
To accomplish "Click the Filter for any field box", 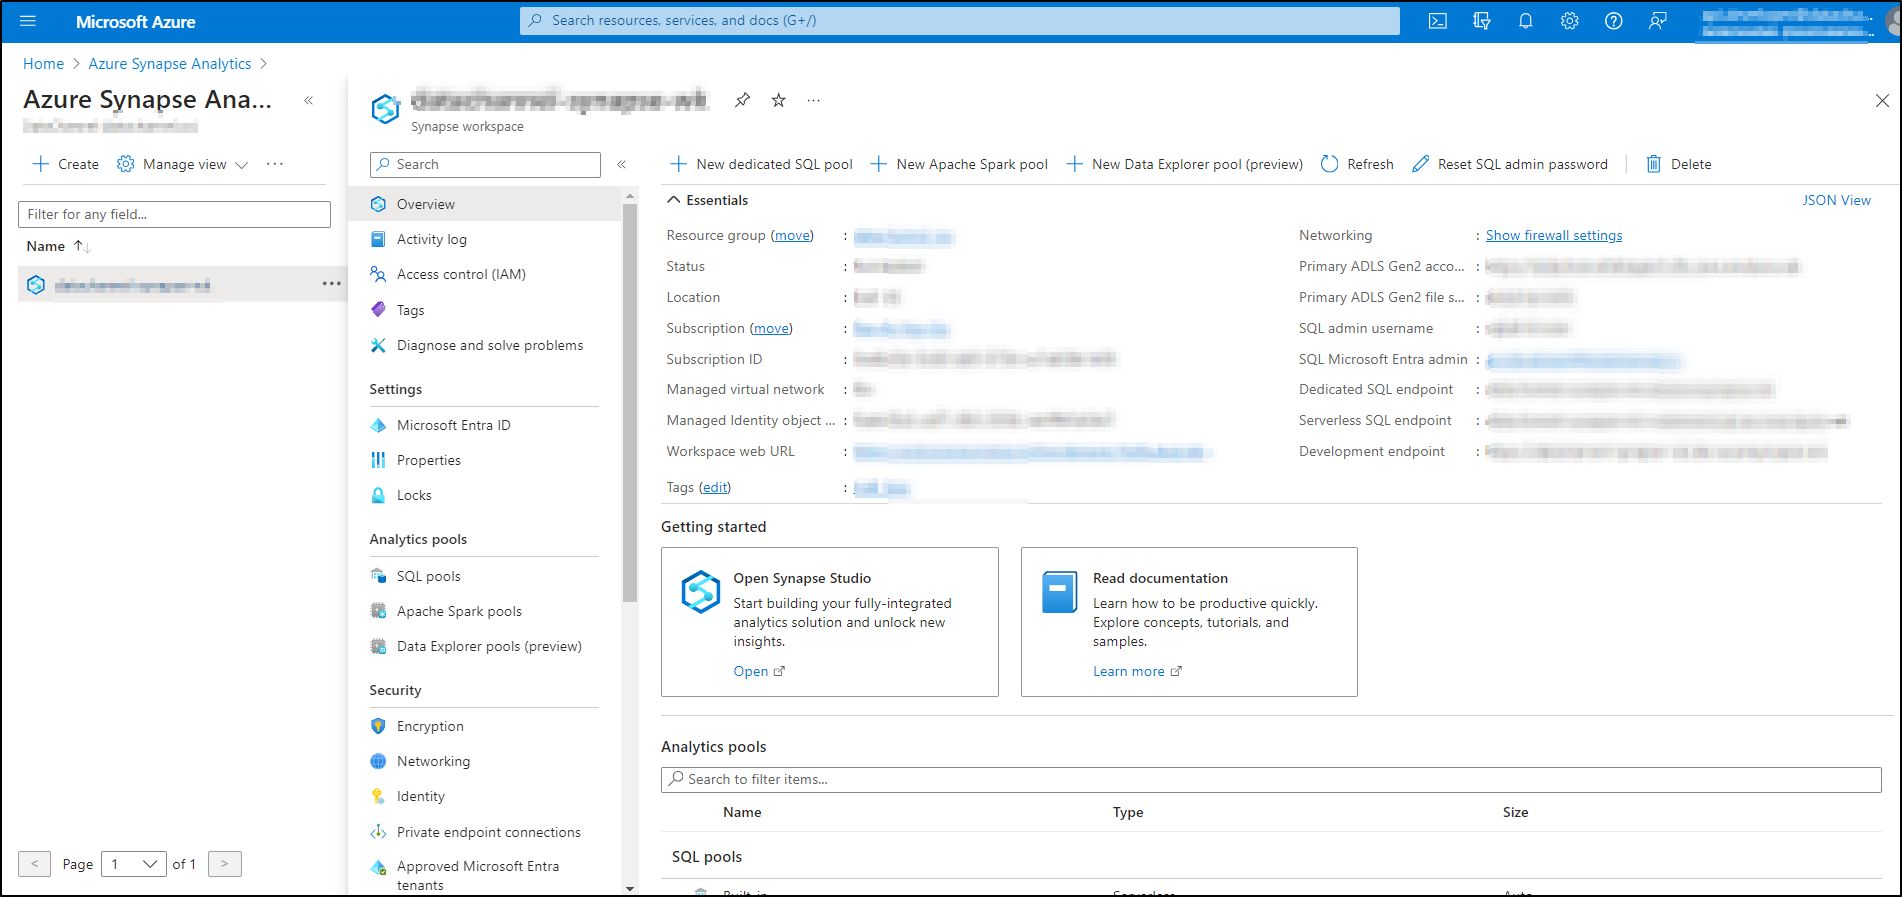I will (x=174, y=214).
